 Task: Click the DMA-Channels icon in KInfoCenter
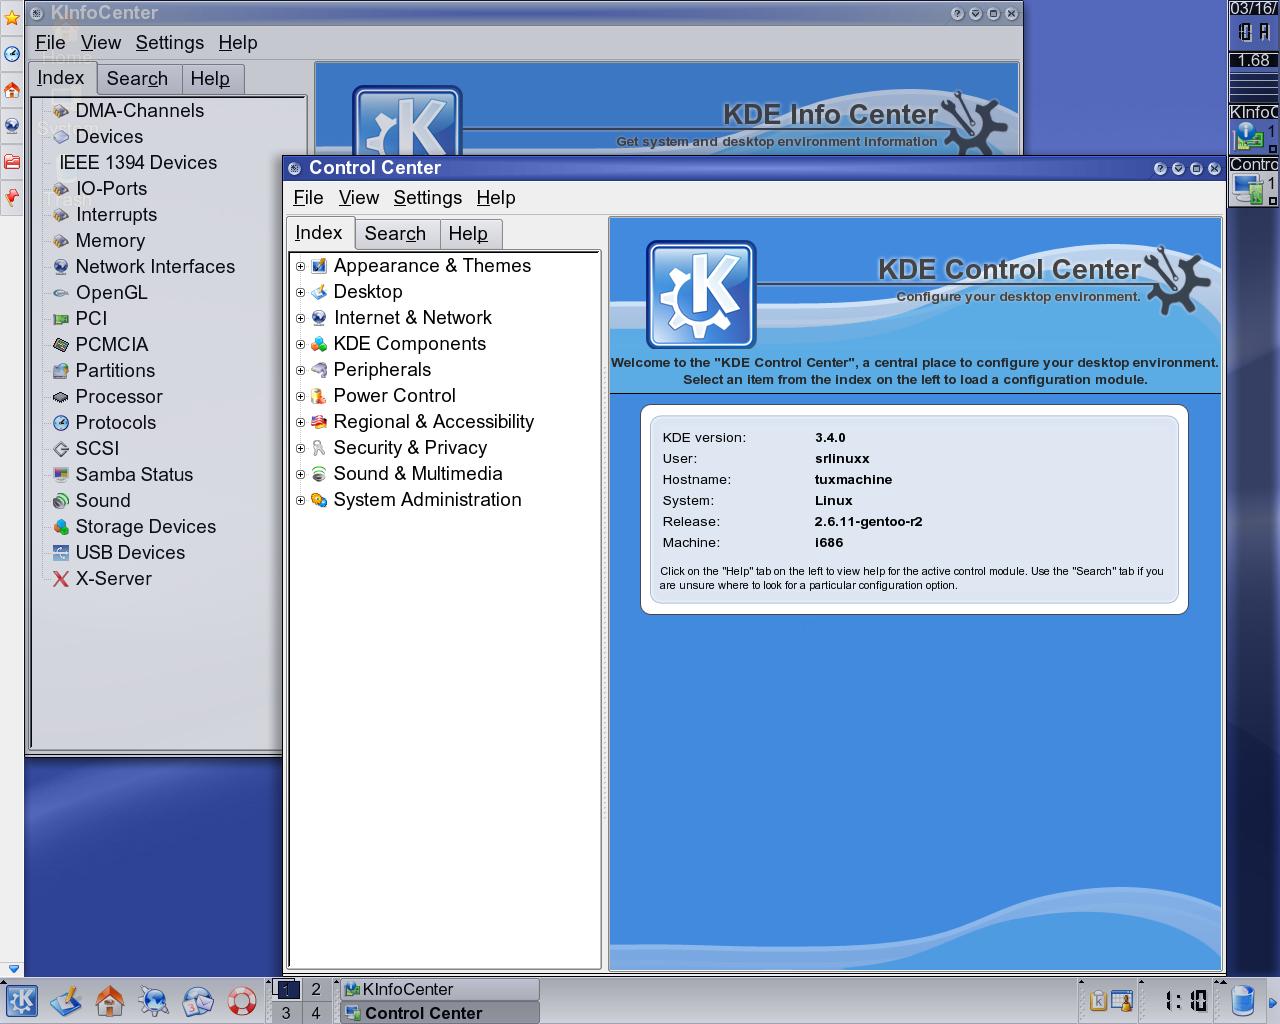pos(61,111)
